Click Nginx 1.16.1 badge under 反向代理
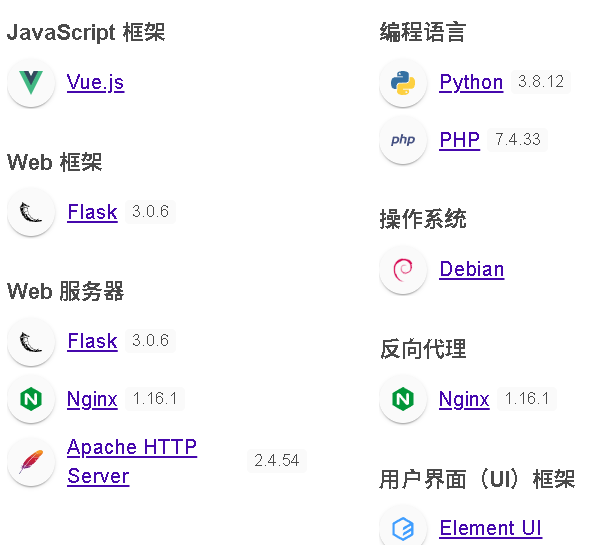The image size is (604, 545). pos(527,399)
